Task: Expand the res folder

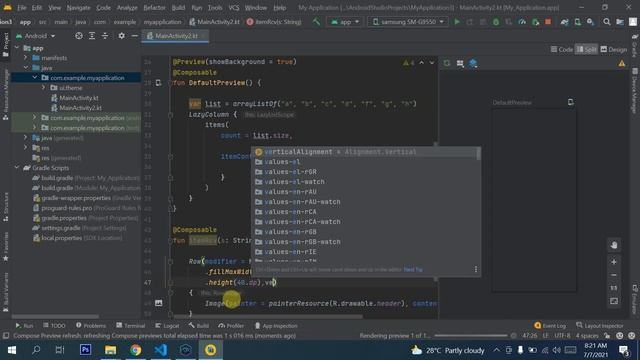Action: pos(26,148)
